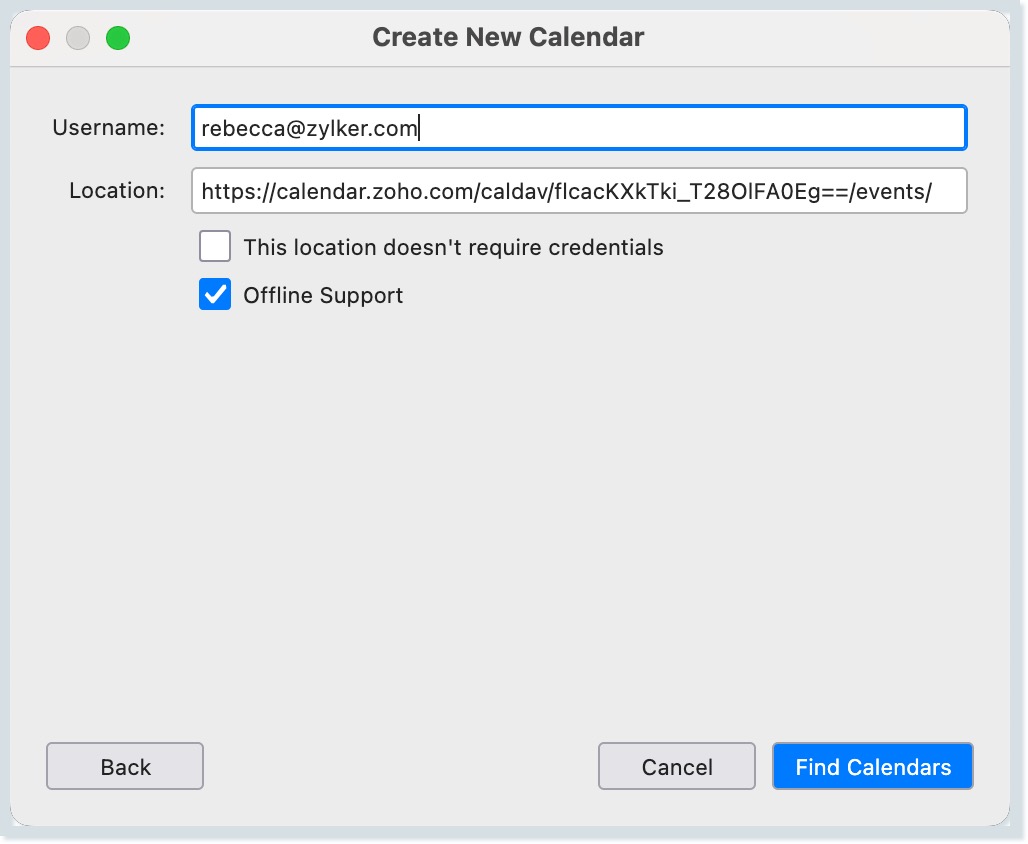Click Cancel to dismiss the dialog
Screen dimensions: 1028x844
(x=676, y=766)
